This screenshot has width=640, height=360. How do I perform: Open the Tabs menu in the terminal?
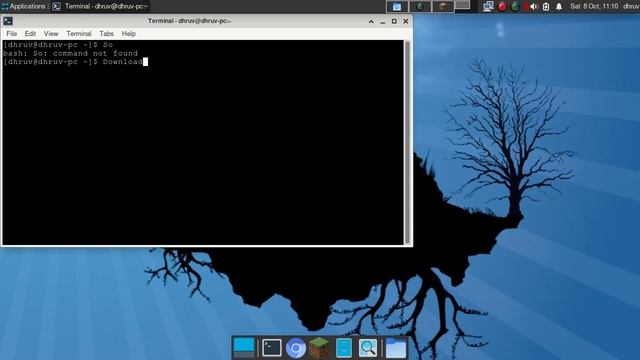(107, 34)
